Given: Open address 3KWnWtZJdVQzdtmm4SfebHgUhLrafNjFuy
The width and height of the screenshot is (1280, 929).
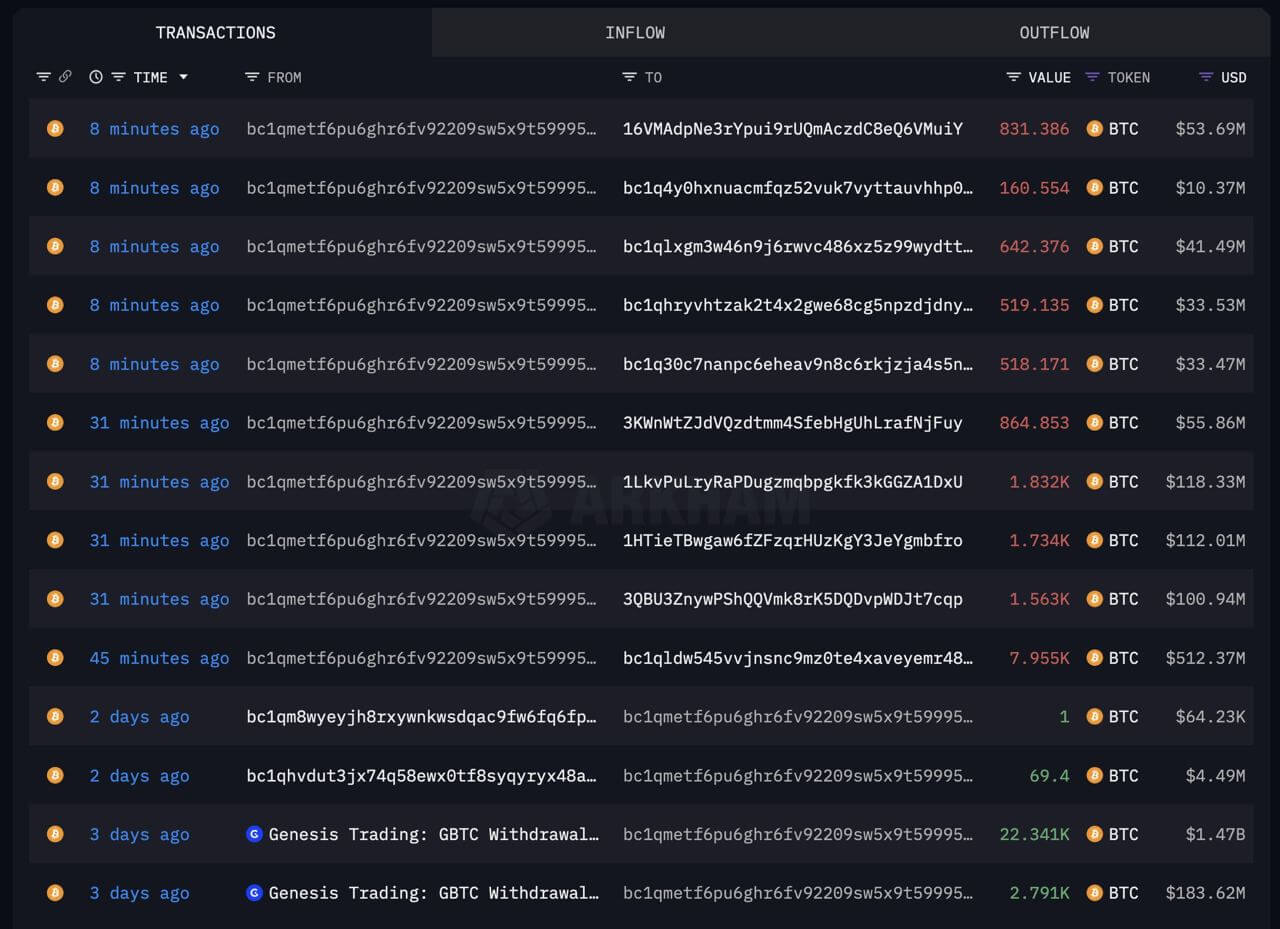Looking at the screenshot, I should [x=792, y=422].
